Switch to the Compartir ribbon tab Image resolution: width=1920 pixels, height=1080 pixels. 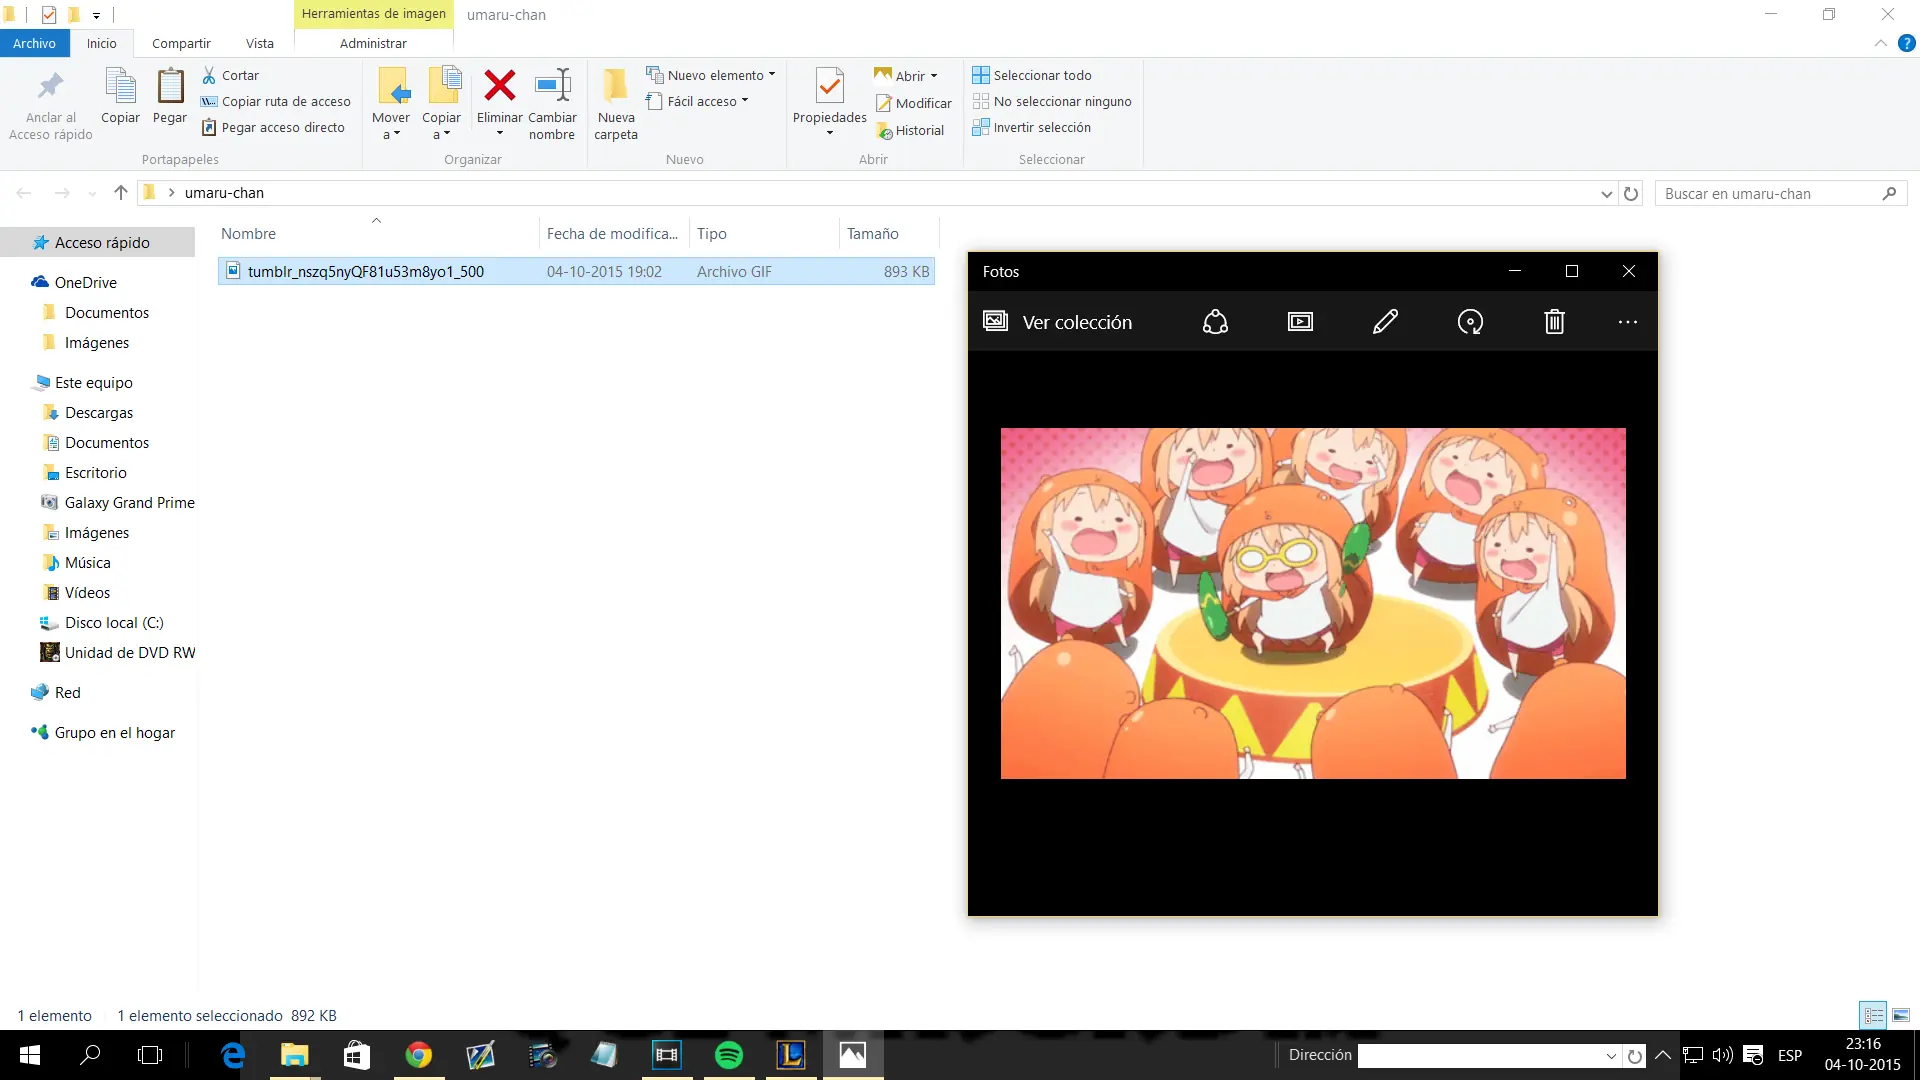click(x=181, y=43)
